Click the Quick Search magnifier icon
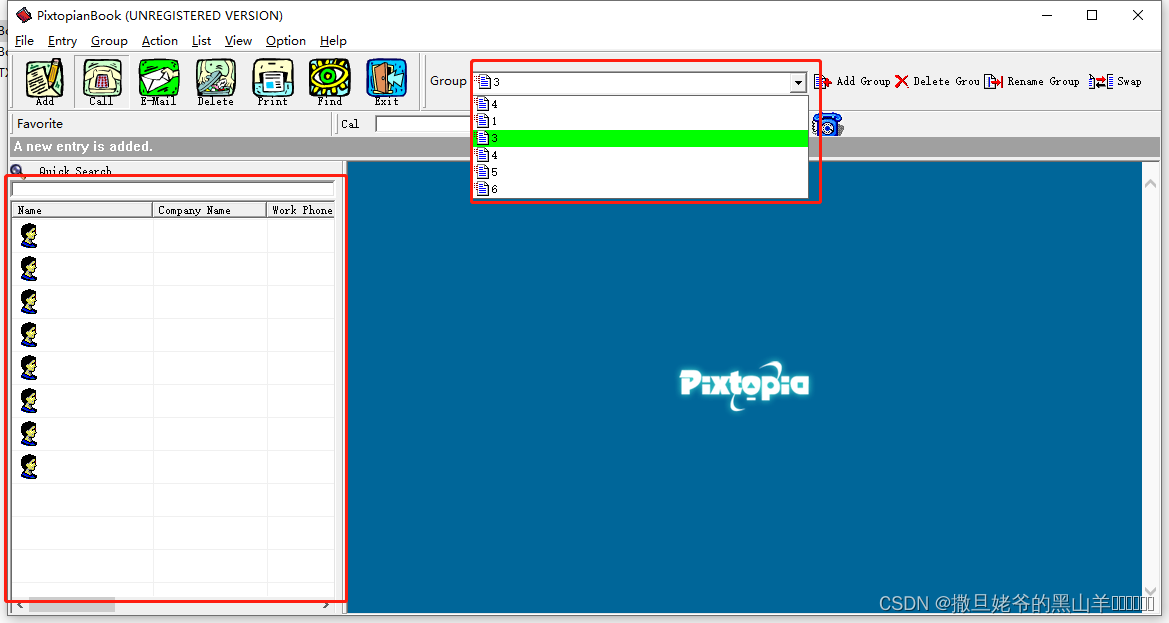 (18, 171)
